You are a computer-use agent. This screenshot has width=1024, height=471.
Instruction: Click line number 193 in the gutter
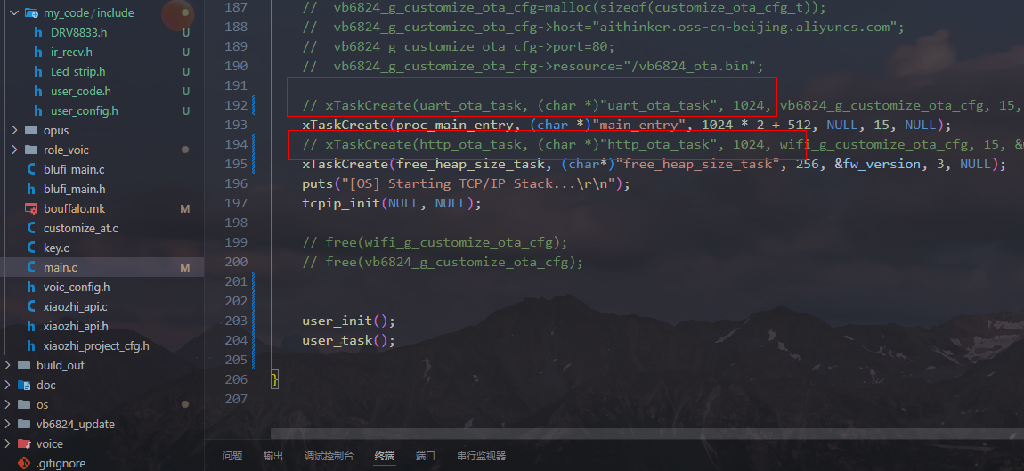click(235, 125)
